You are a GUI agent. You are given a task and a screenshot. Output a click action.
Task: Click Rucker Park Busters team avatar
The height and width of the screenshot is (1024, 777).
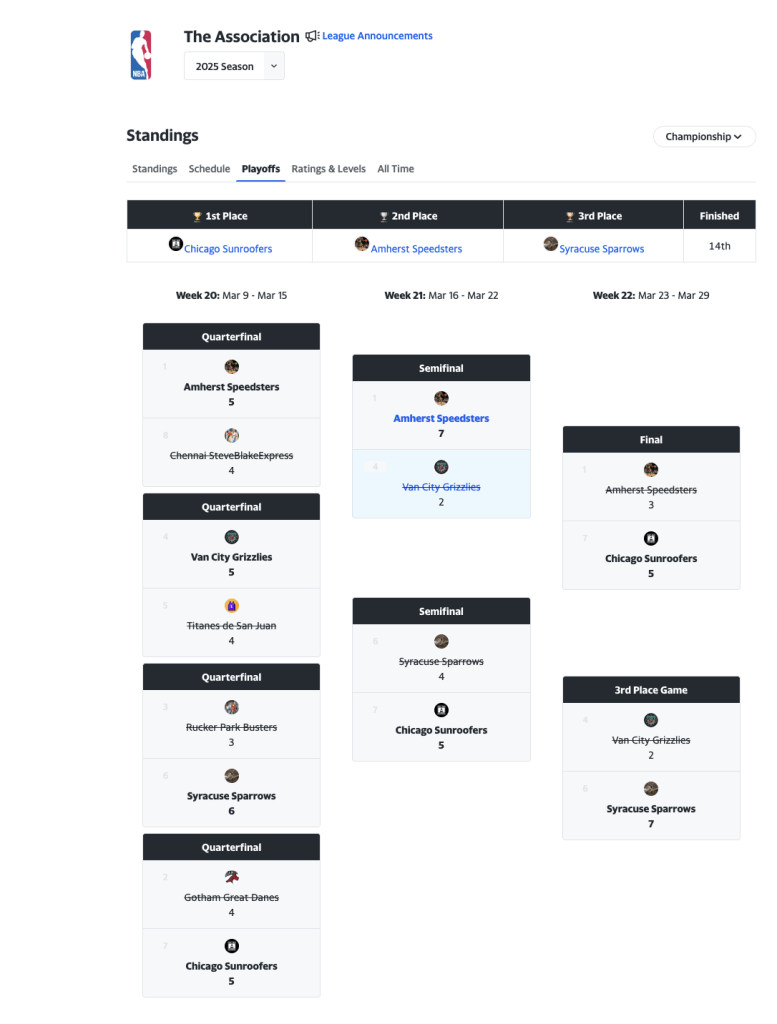tap(232, 707)
